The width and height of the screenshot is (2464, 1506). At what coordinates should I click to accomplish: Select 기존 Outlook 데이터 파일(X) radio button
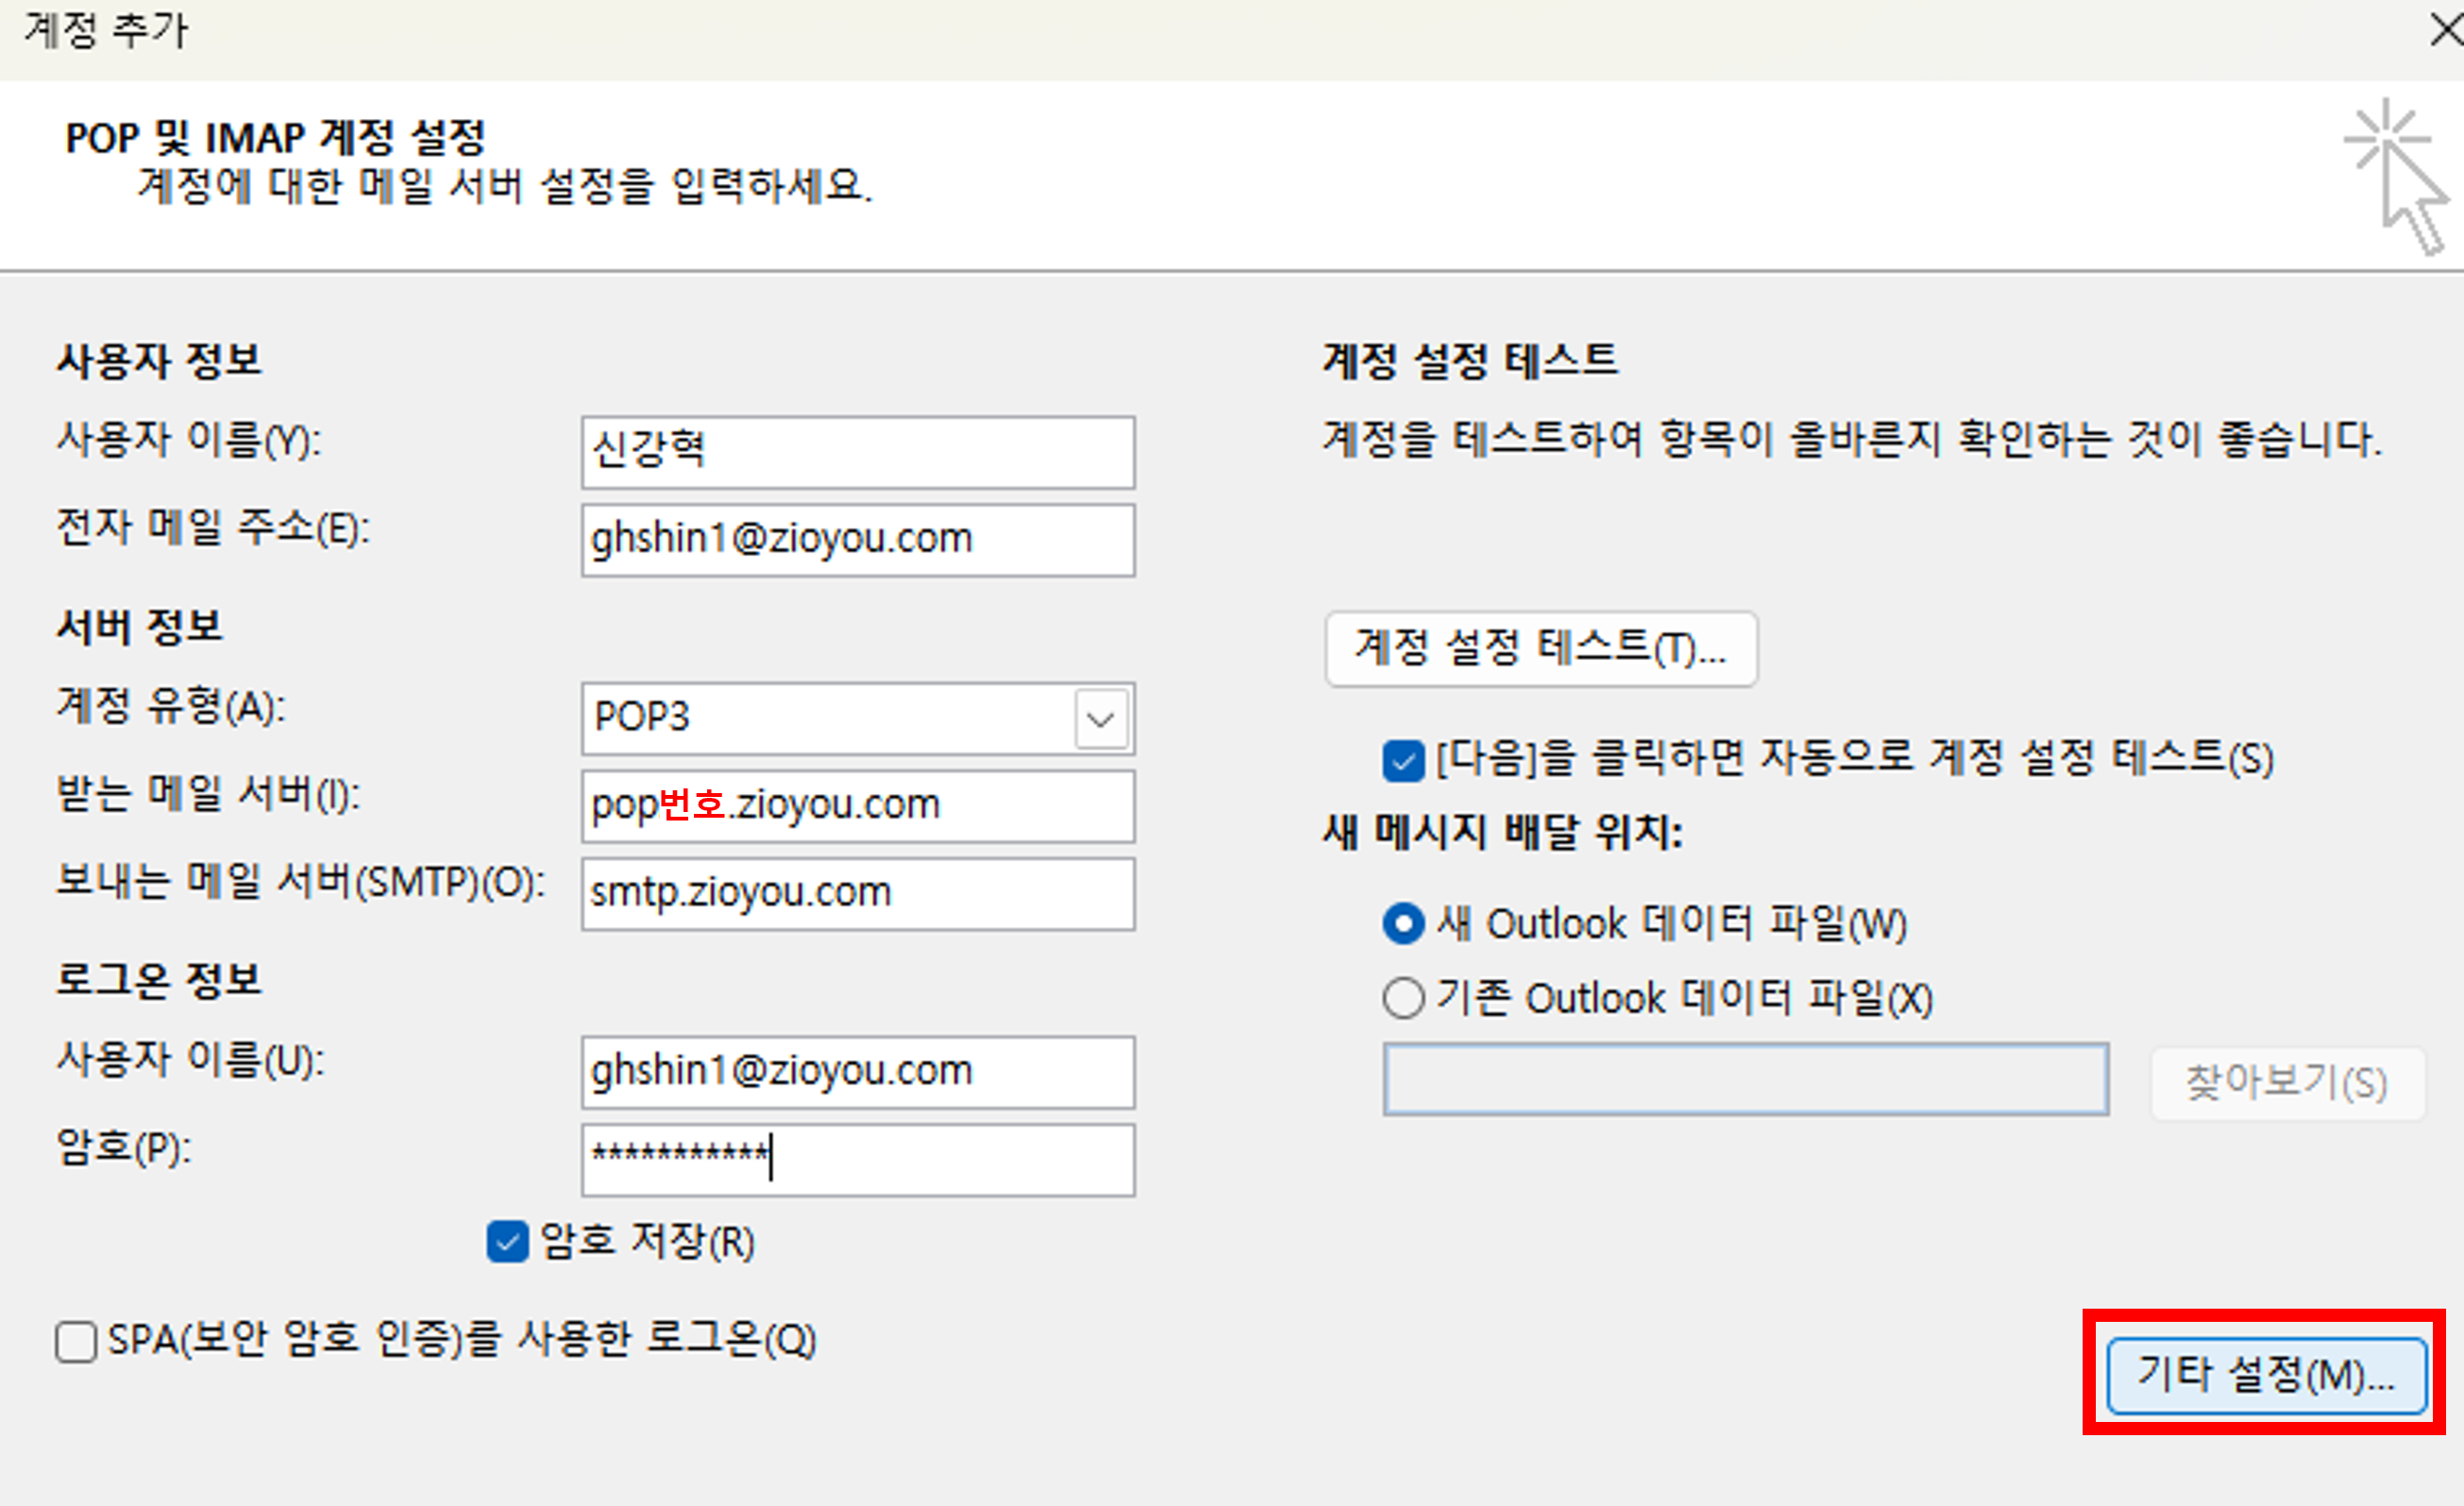tap(1403, 998)
